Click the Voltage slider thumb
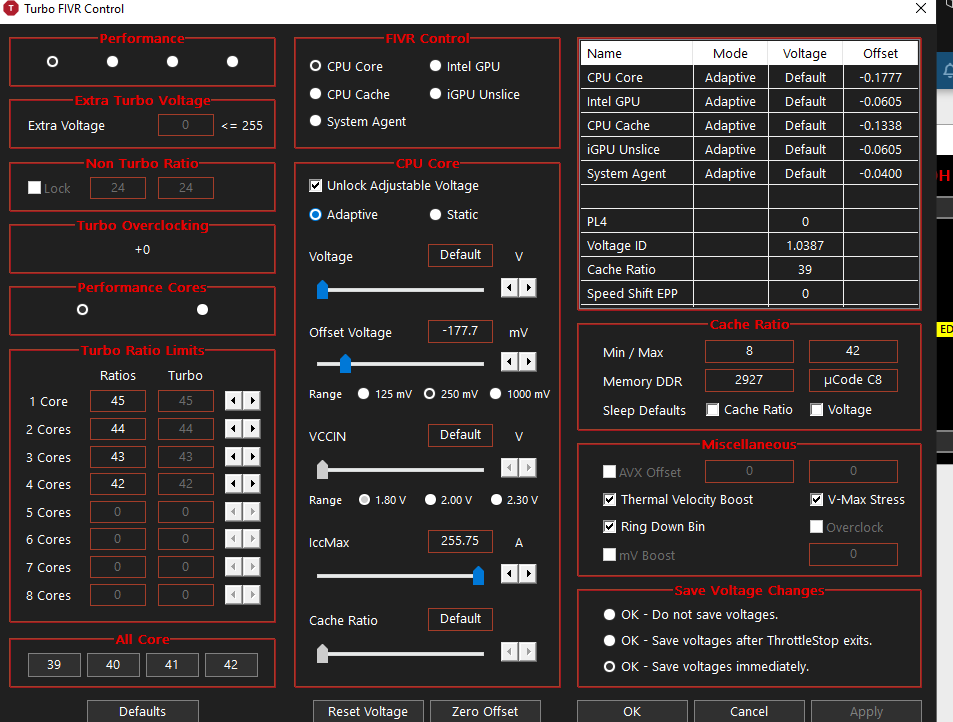The image size is (953, 722). point(323,289)
